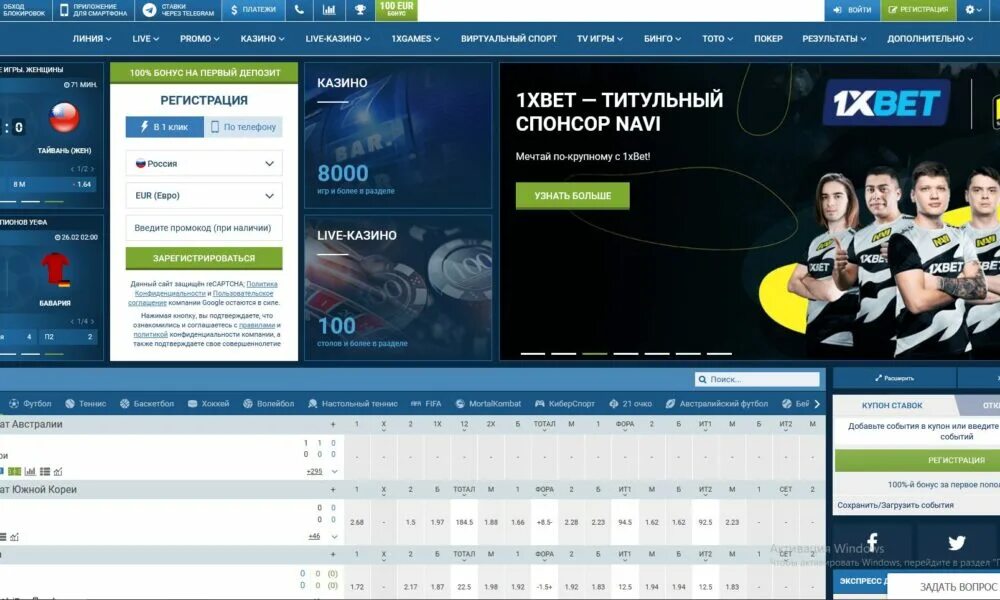Open the ОБХОД БЛОКИРОВОК link
Image resolution: width=1000 pixels, height=600 pixels.
tap(25, 10)
